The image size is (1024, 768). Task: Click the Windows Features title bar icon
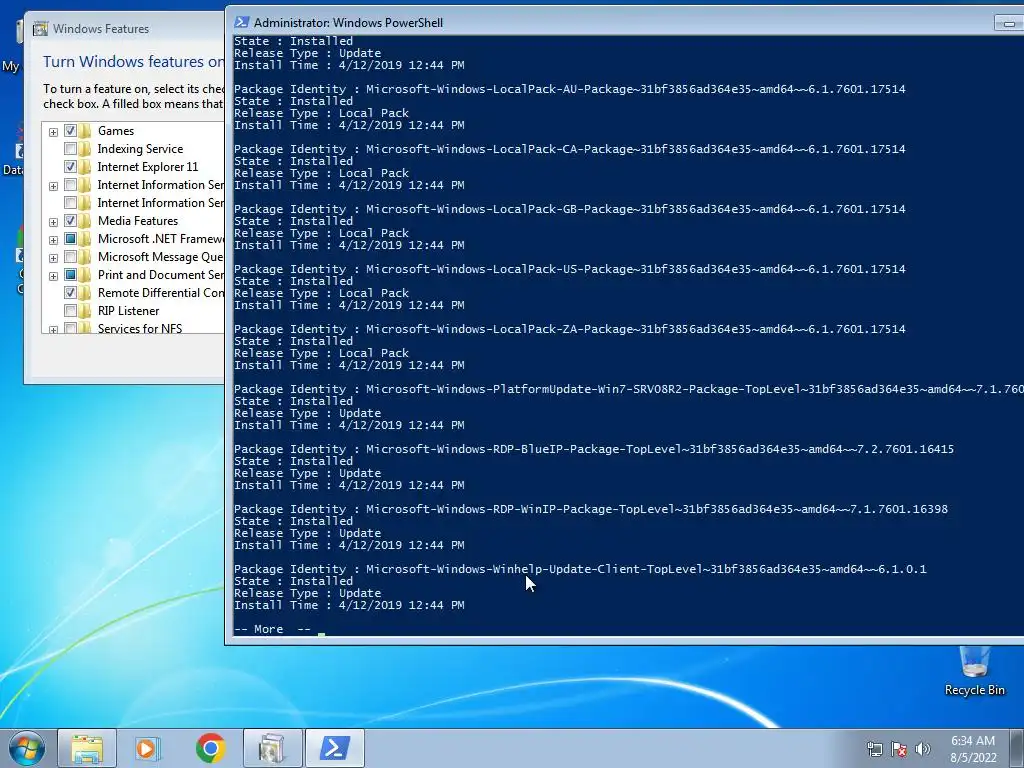pos(40,29)
